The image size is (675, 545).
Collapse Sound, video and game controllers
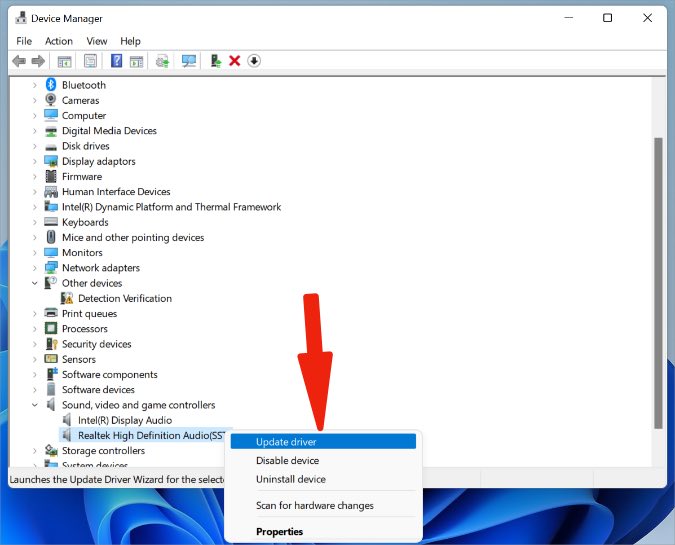coord(35,405)
